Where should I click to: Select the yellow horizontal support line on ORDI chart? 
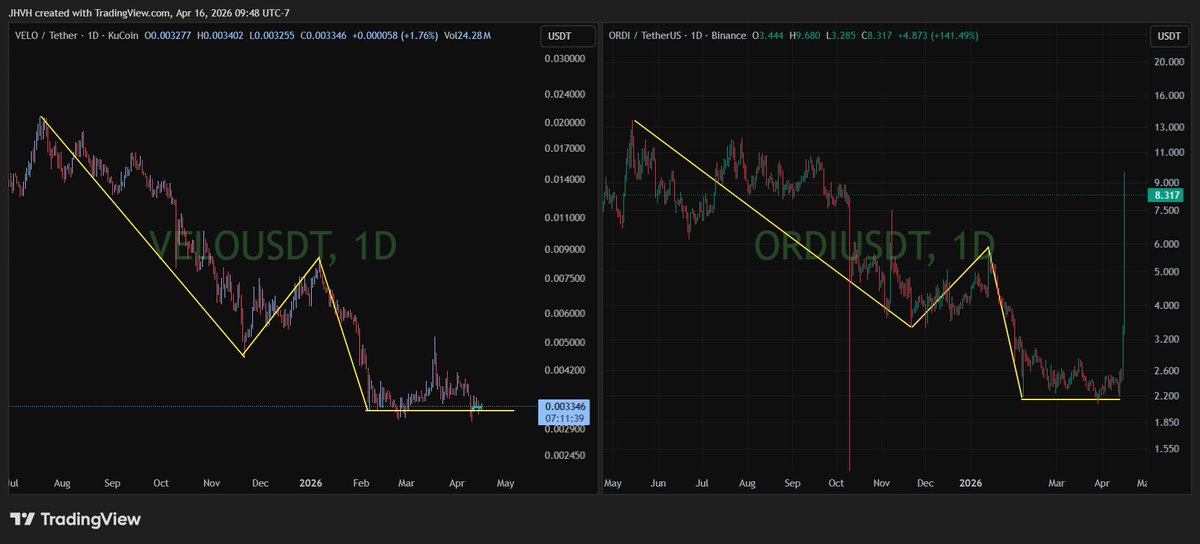(1070, 399)
